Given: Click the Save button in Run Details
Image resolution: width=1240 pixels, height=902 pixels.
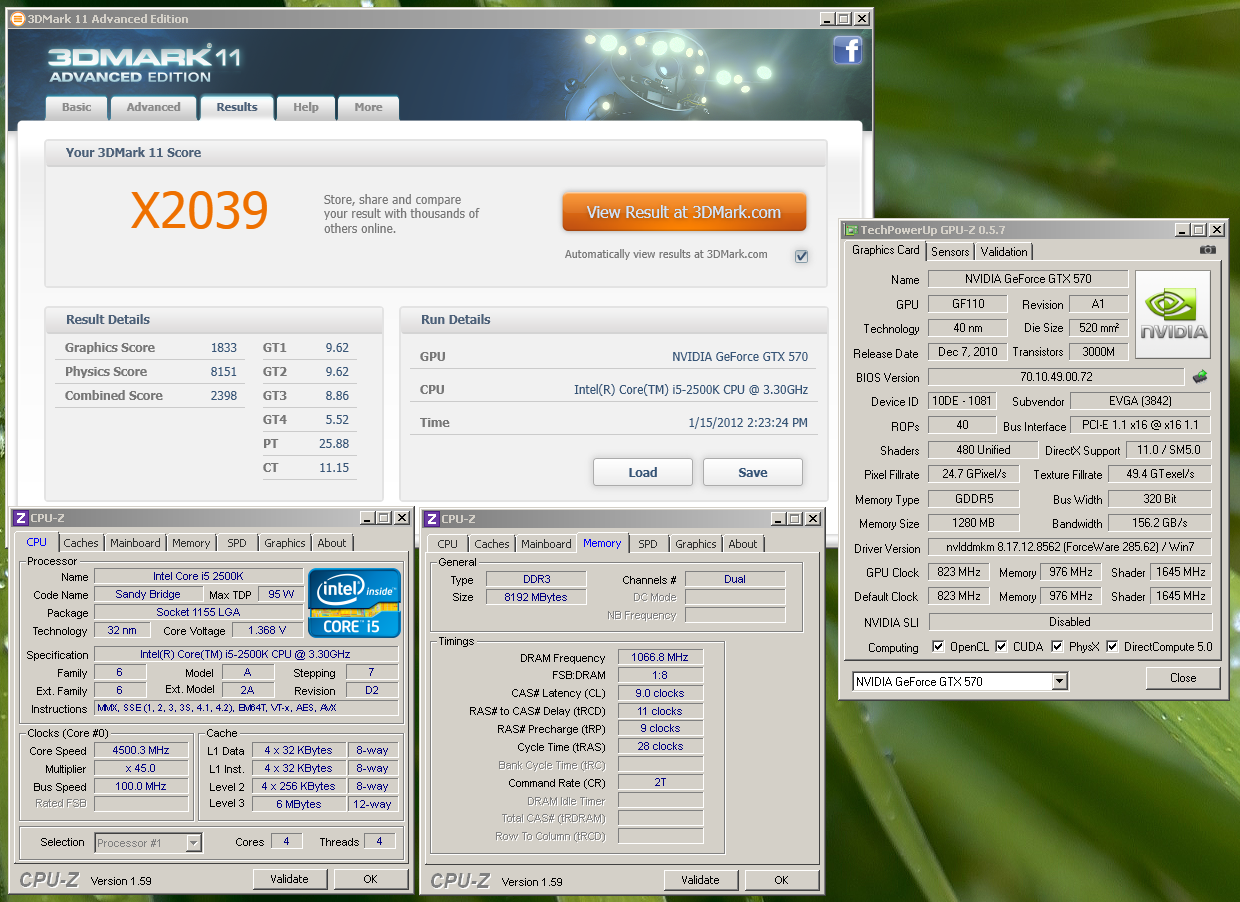Looking at the screenshot, I should click(x=753, y=472).
